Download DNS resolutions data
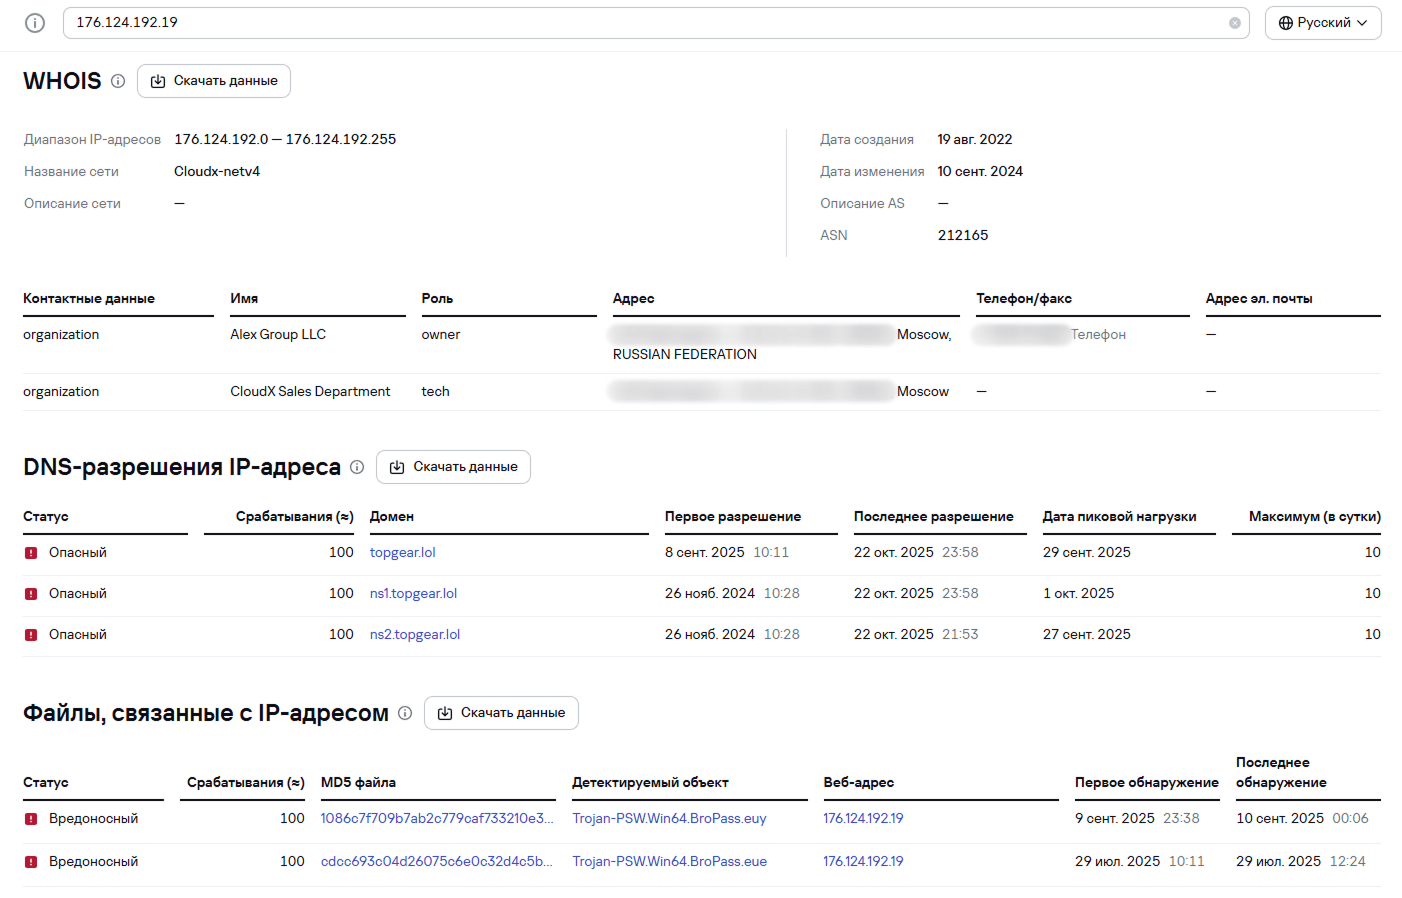This screenshot has height=898, width=1402. click(453, 467)
